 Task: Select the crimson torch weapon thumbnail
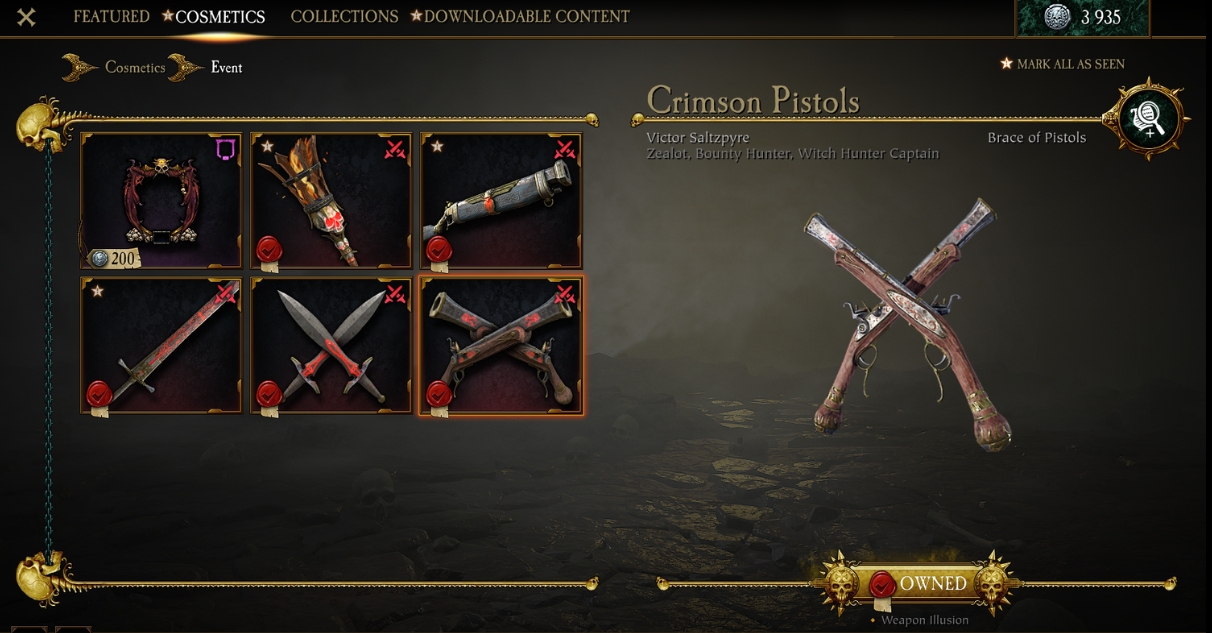(331, 201)
